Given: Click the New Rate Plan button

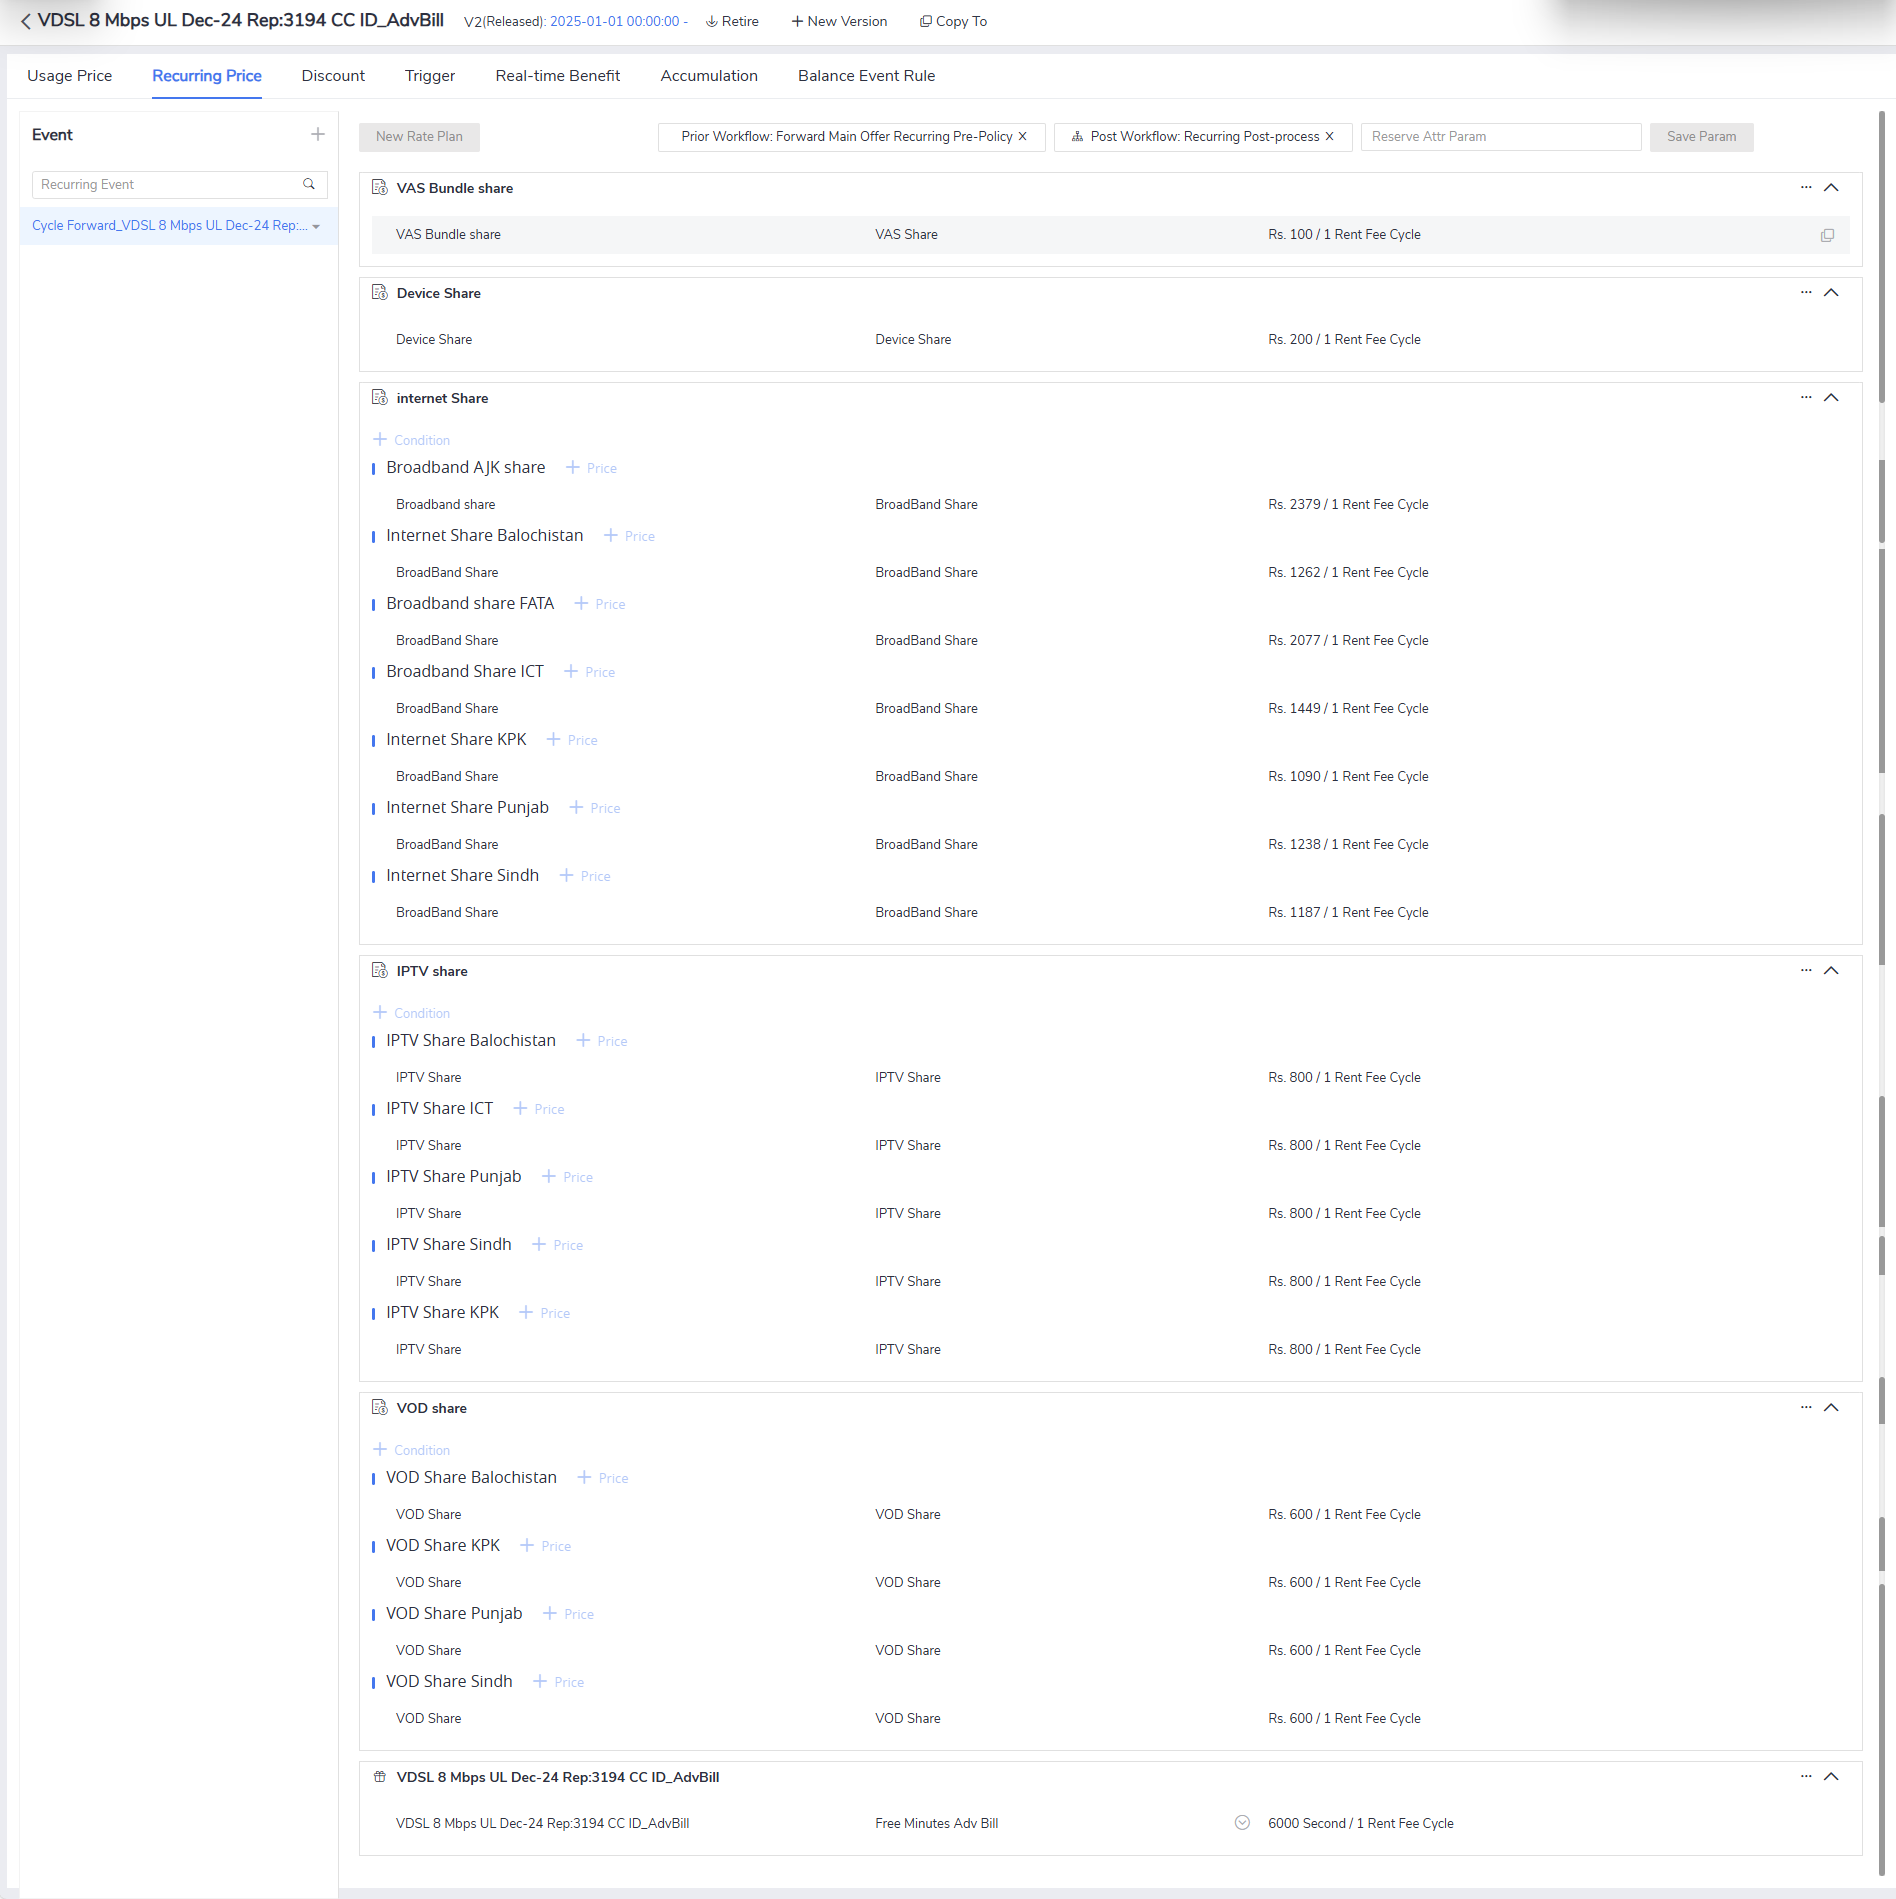Looking at the screenshot, I should (419, 137).
